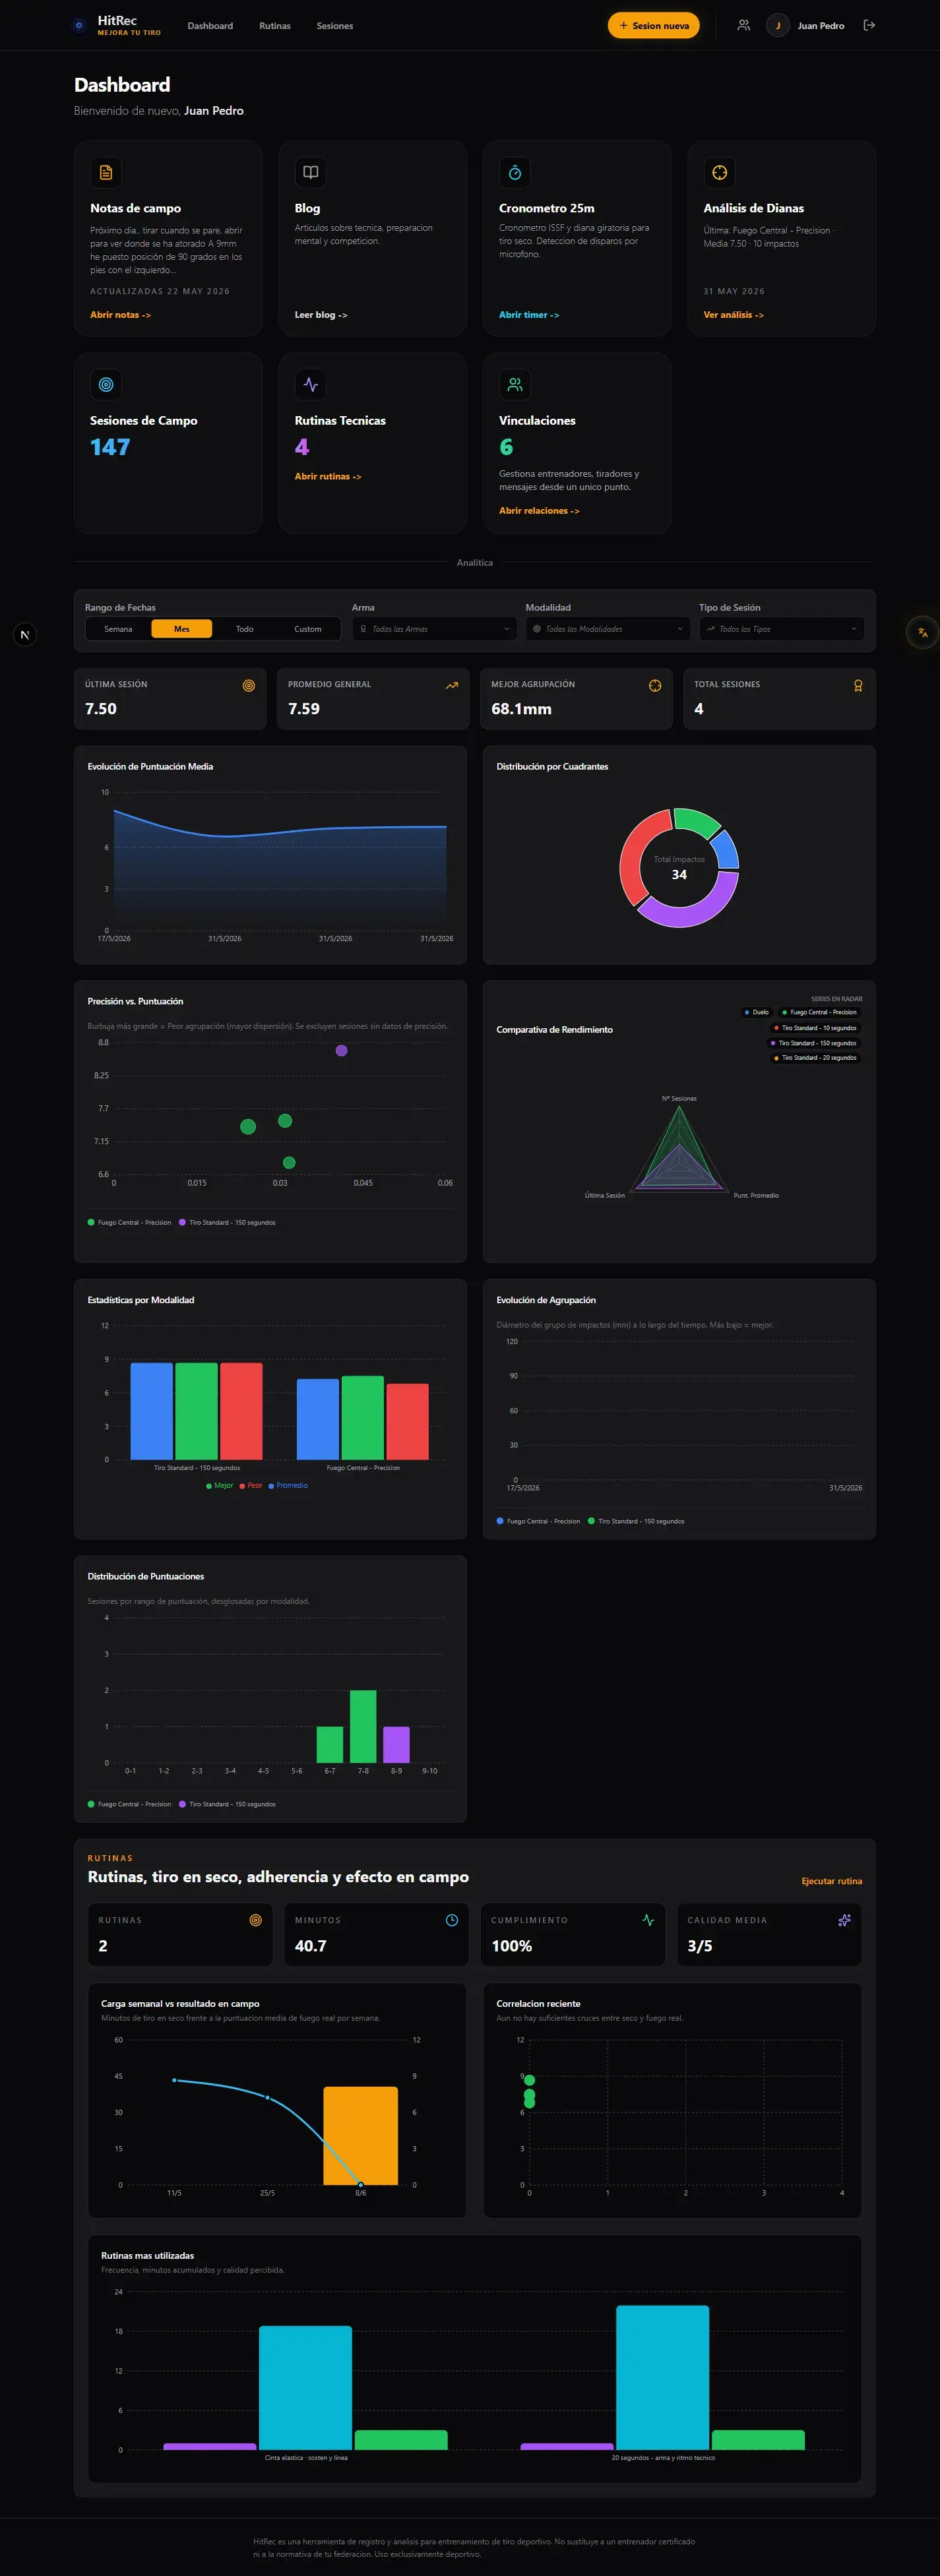The image size is (940, 2576).
Task: Click the Rutinas Tecnicas activity icon
Action: point(311,384)
